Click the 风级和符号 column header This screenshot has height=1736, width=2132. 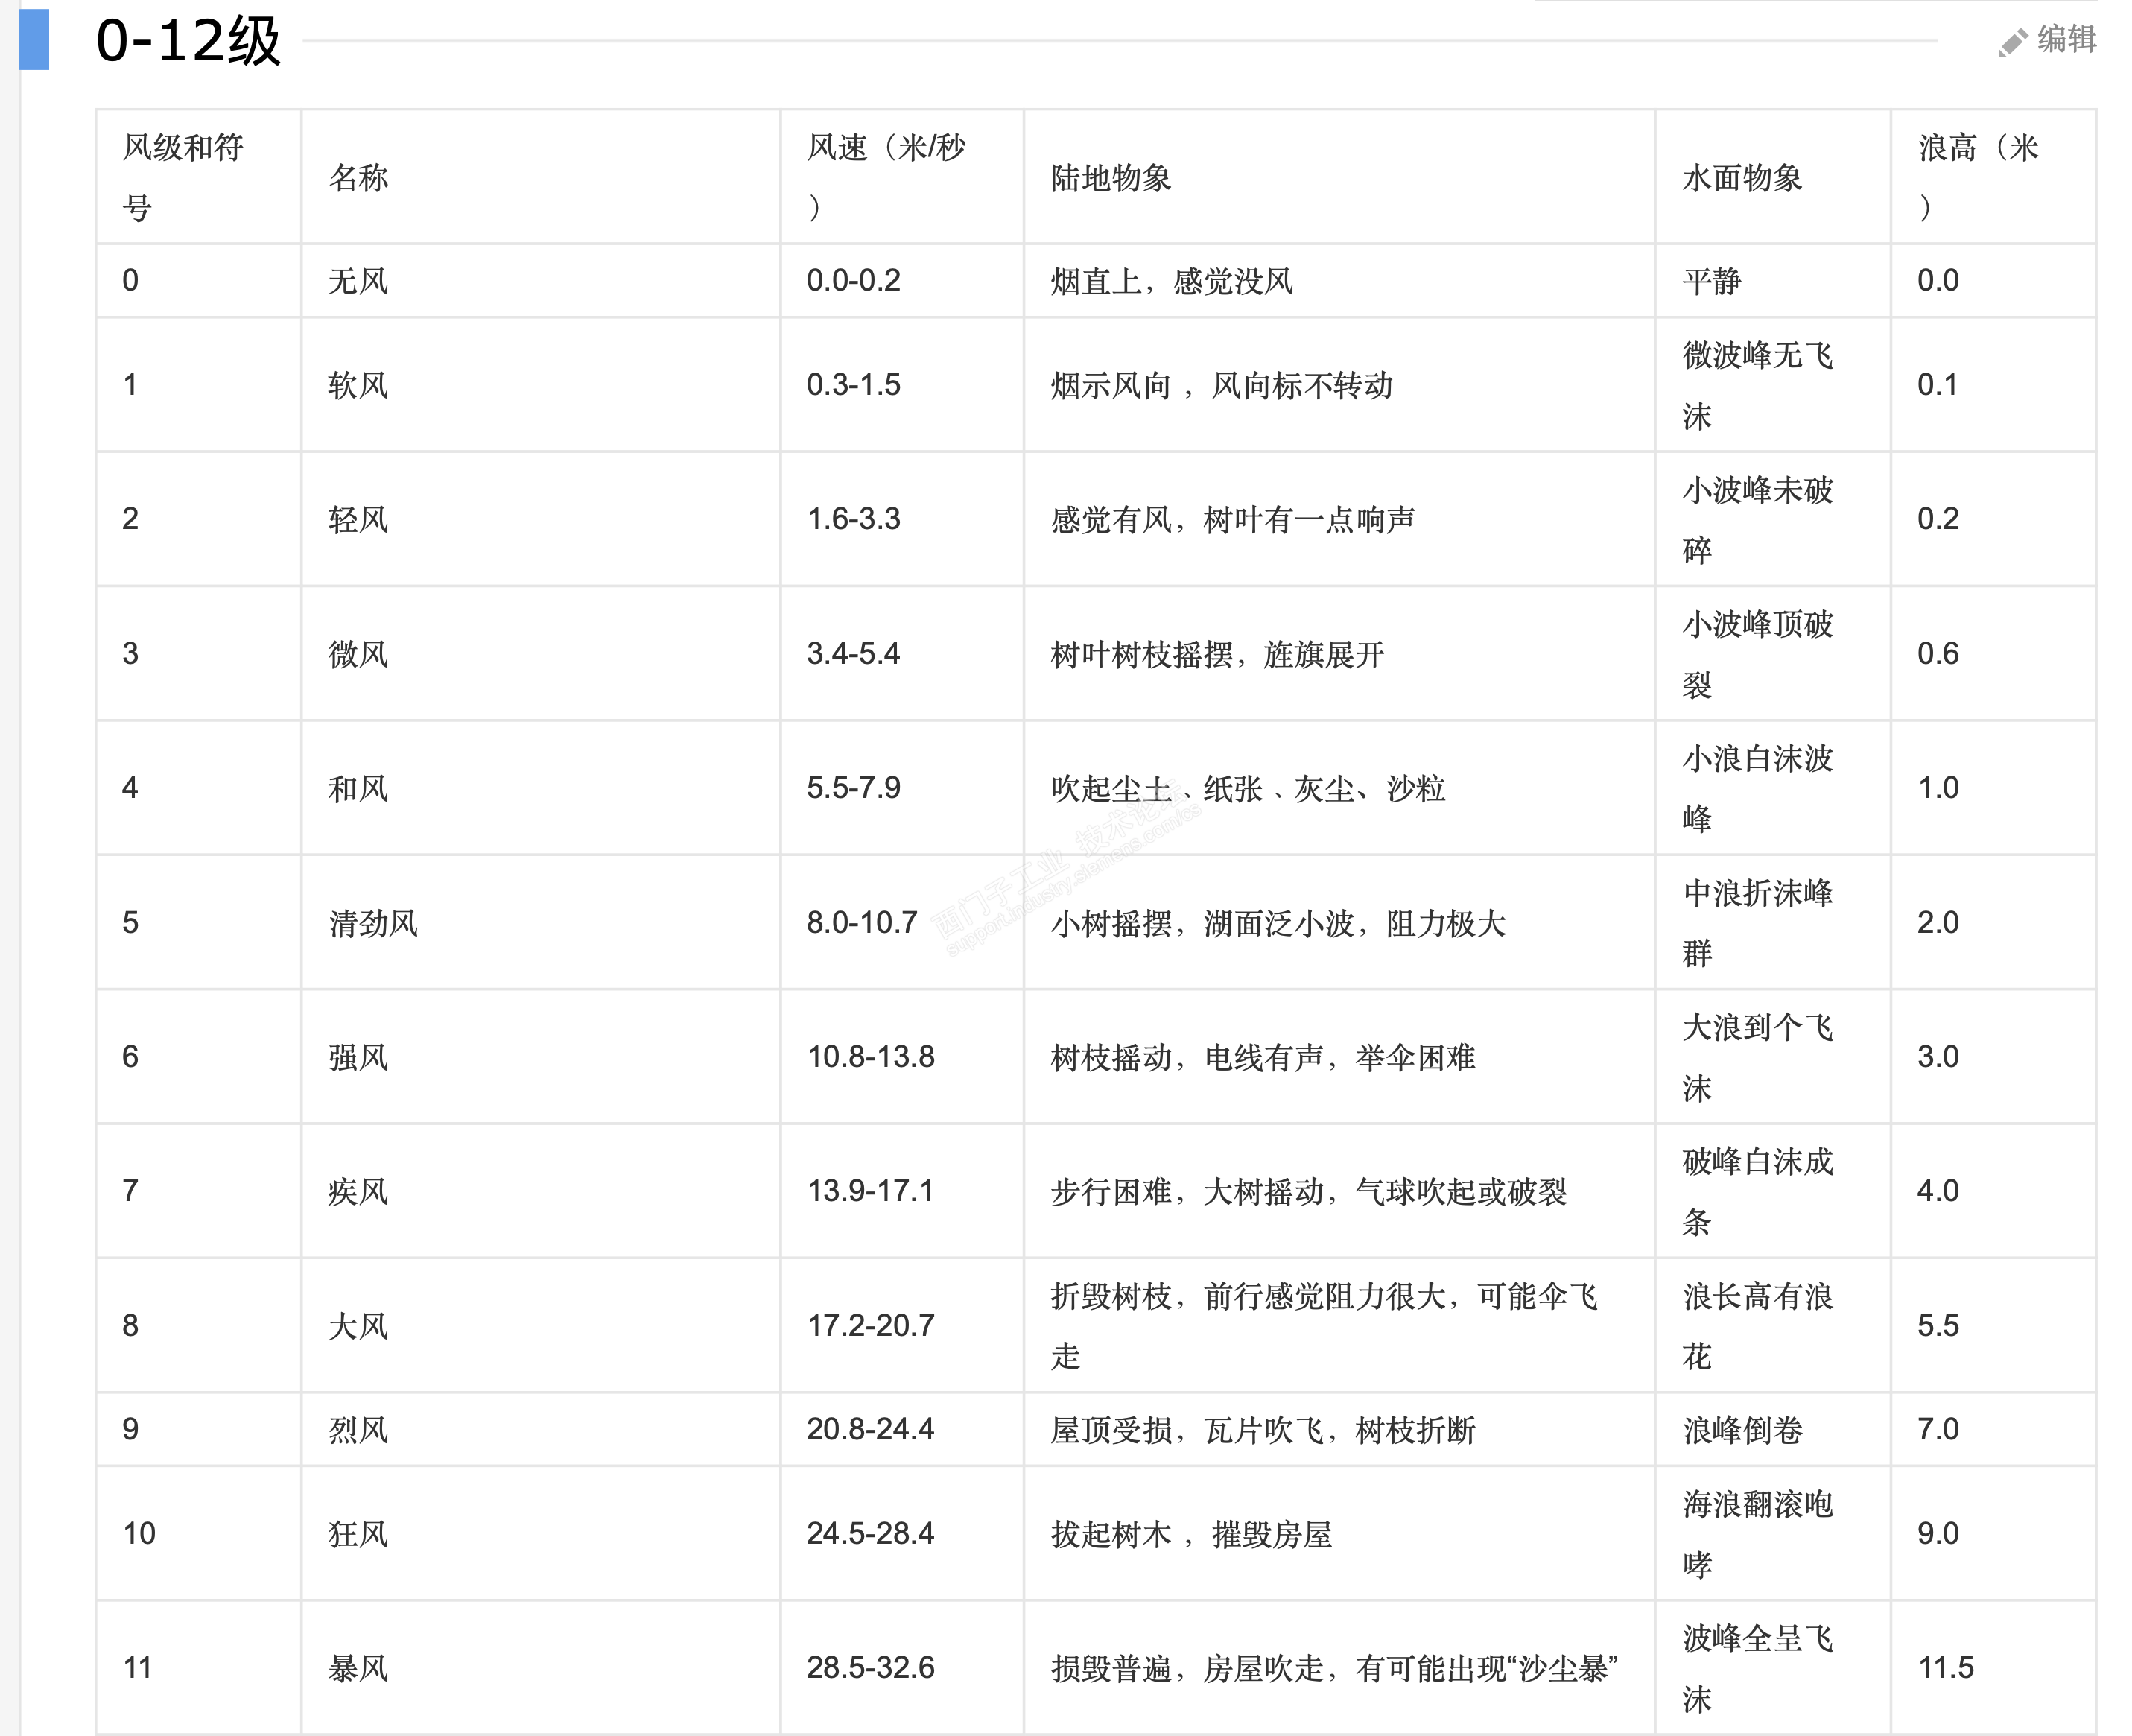pos(183,177)
